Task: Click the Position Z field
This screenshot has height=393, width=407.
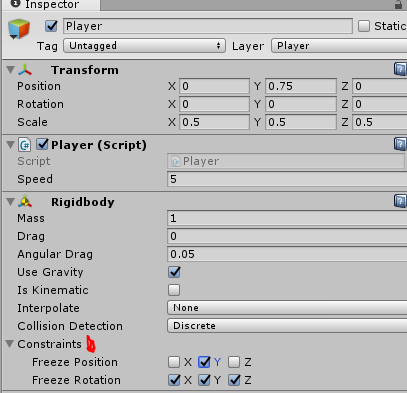Action: click(380, 86)
